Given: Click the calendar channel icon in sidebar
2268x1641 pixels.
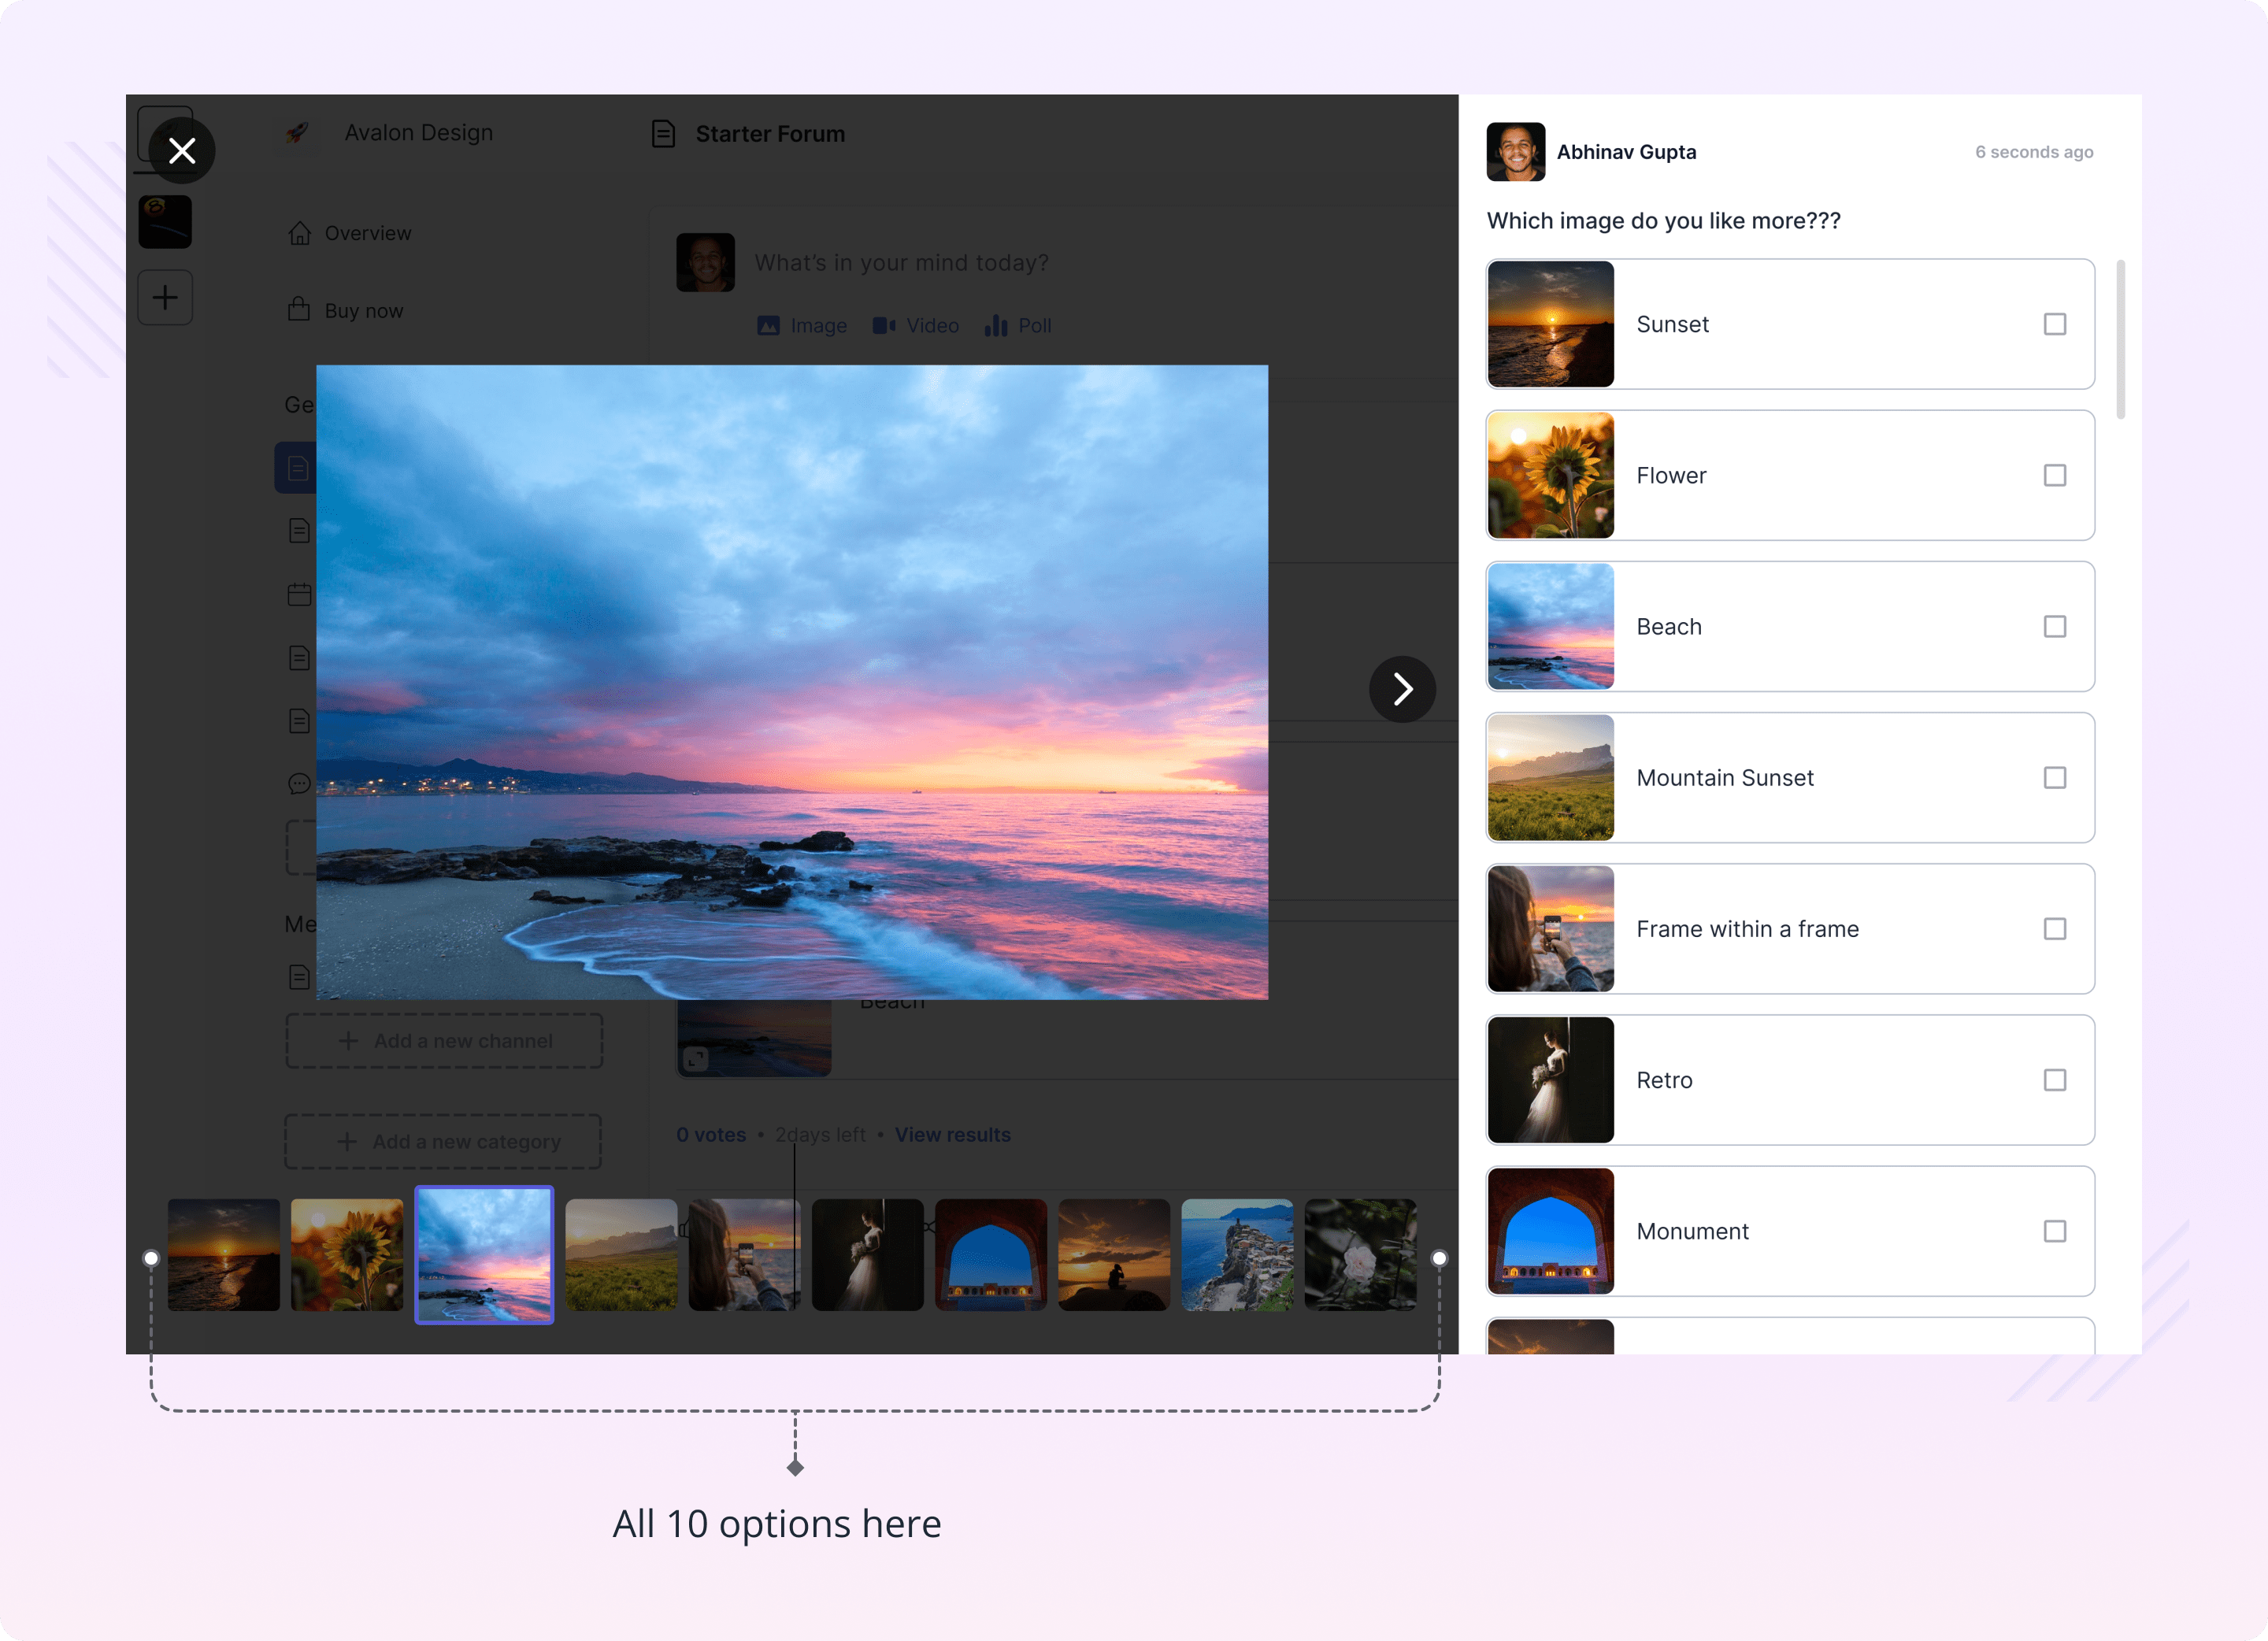Looking at the screenshot, I should click(x=299, y=594).
